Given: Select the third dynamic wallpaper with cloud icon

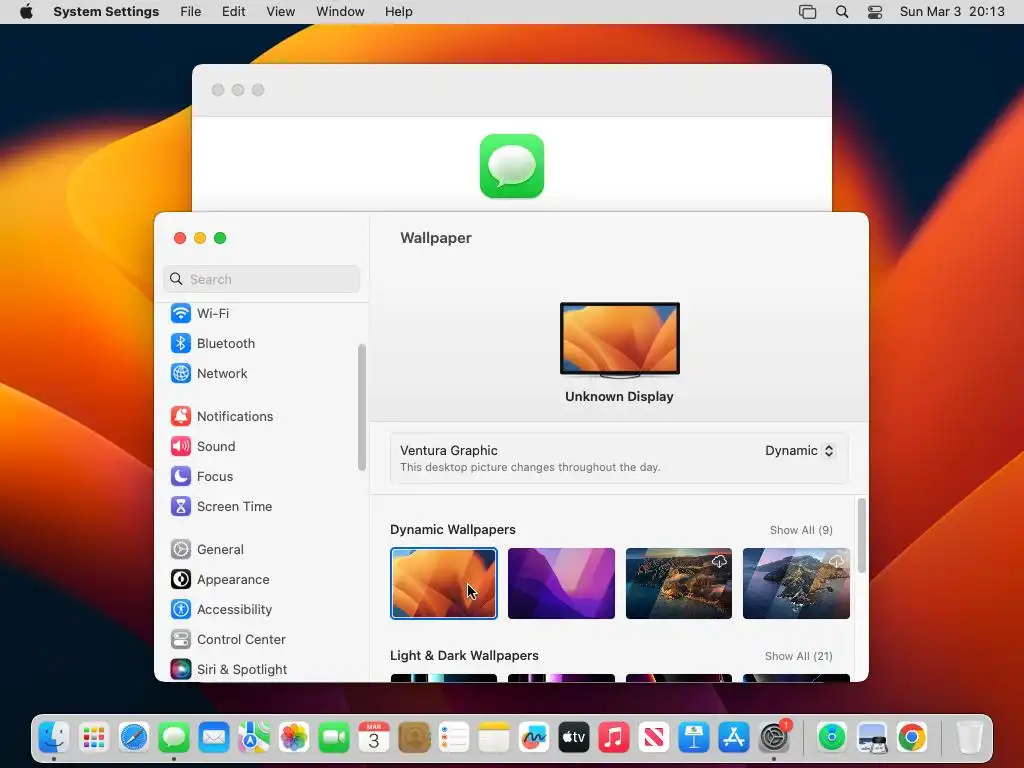Looking at the screenshot, I should [x=679, y=583].
